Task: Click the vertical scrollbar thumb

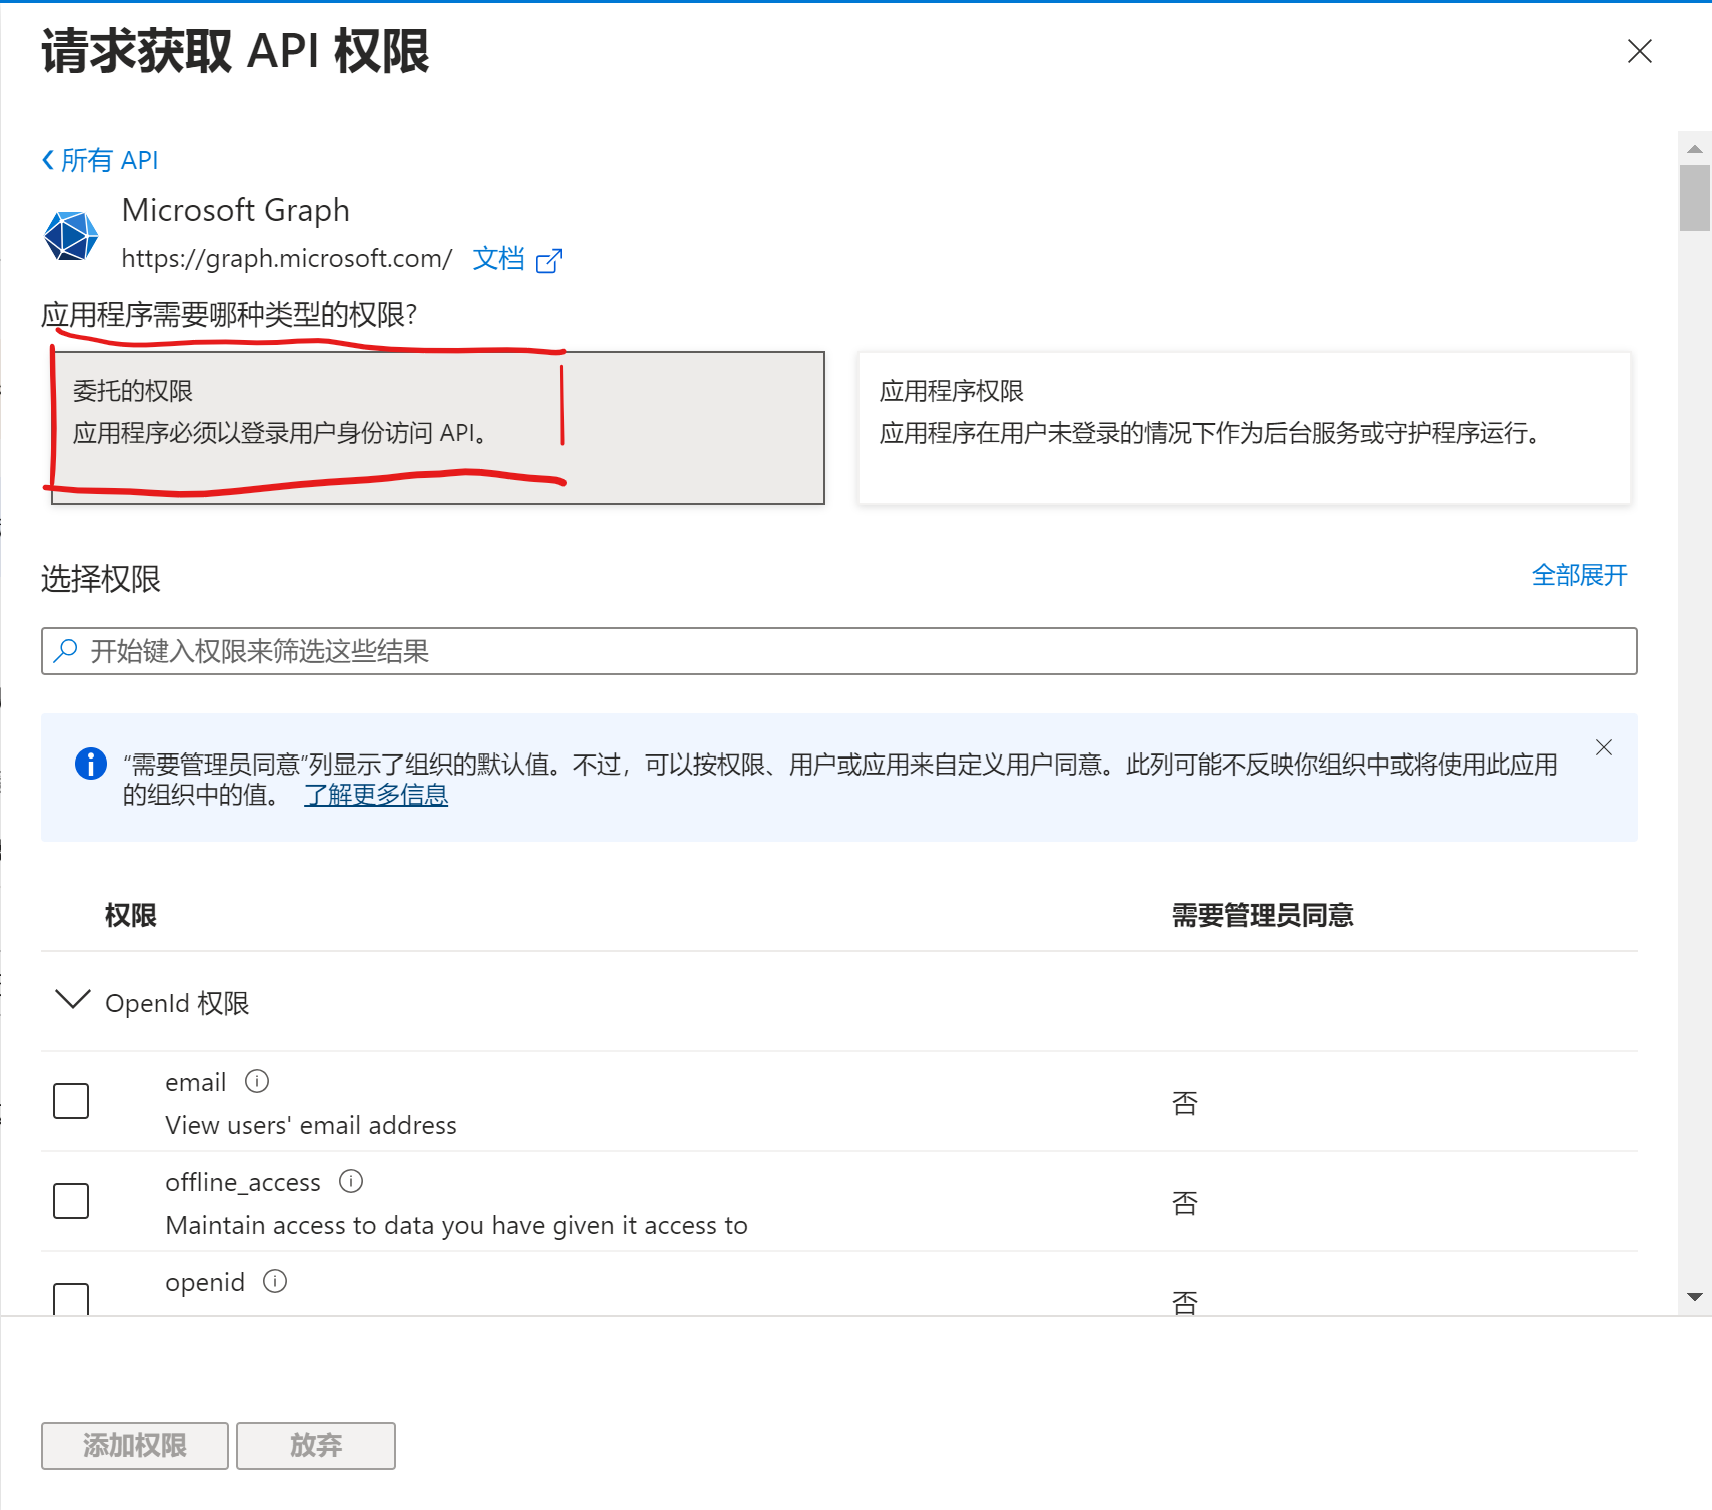Action: pyautogui.click(x=1694, y=198)
